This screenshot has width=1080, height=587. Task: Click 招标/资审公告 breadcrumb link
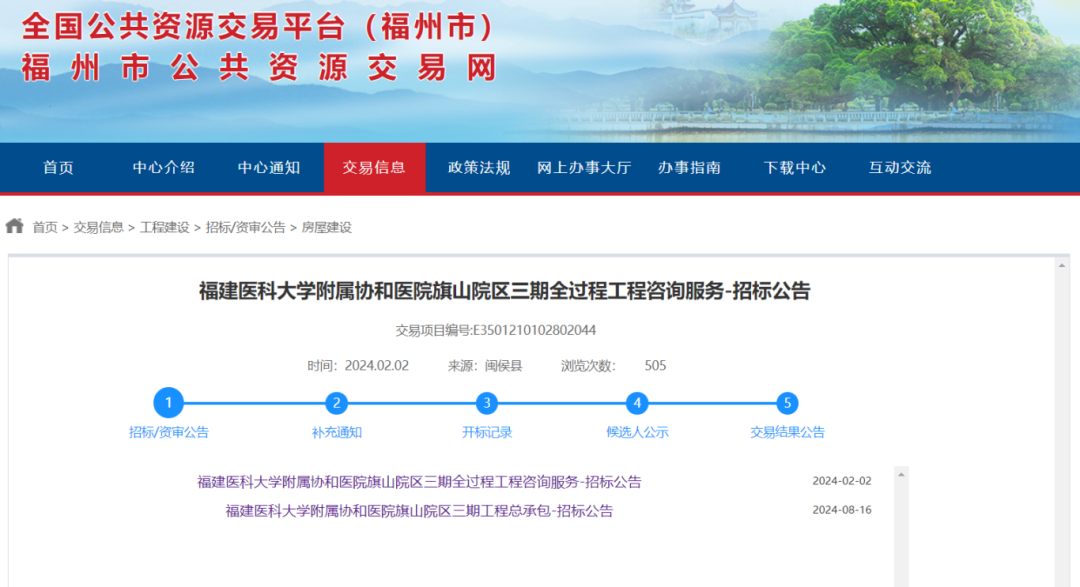pyautogui.click(x=245, y=227)
